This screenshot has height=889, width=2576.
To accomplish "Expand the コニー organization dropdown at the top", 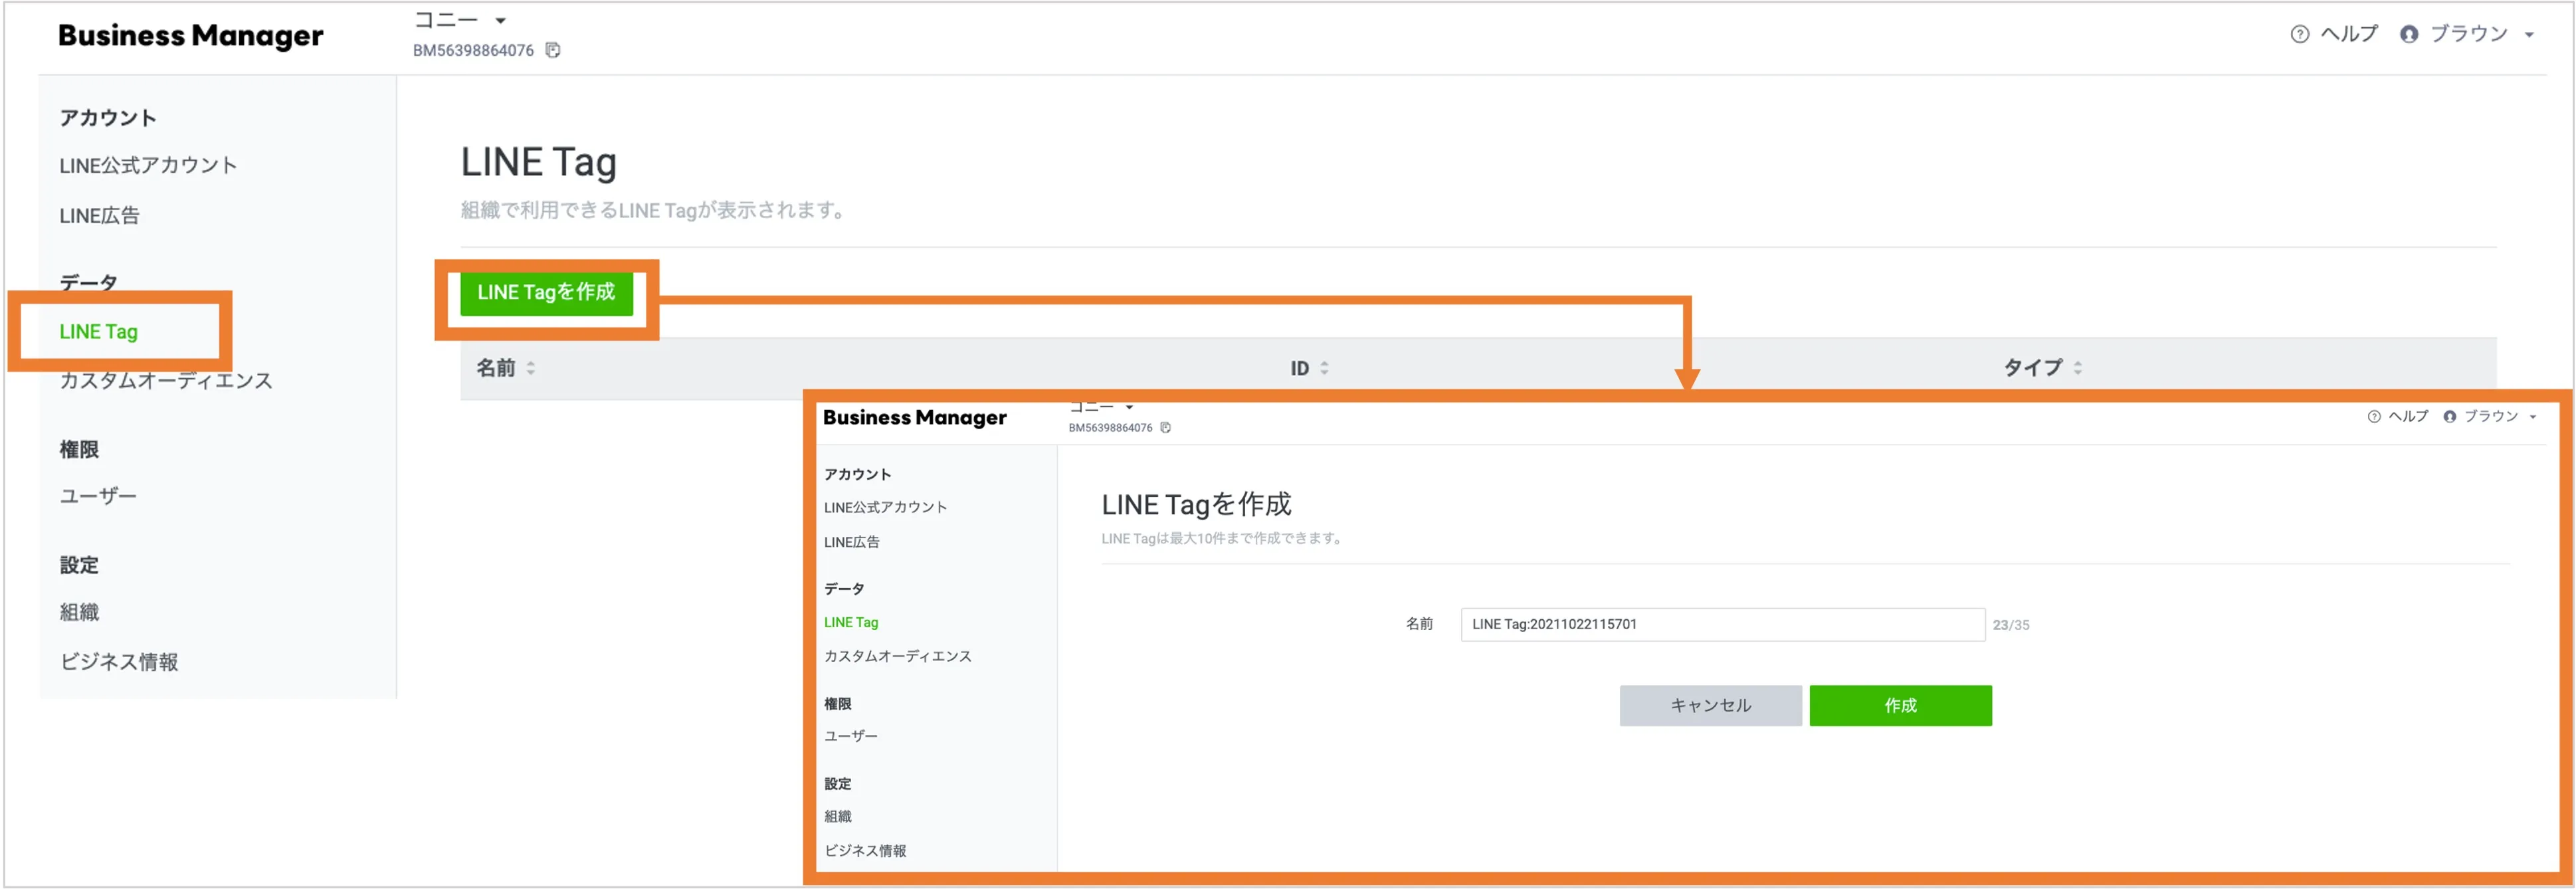I will [501, 20].
